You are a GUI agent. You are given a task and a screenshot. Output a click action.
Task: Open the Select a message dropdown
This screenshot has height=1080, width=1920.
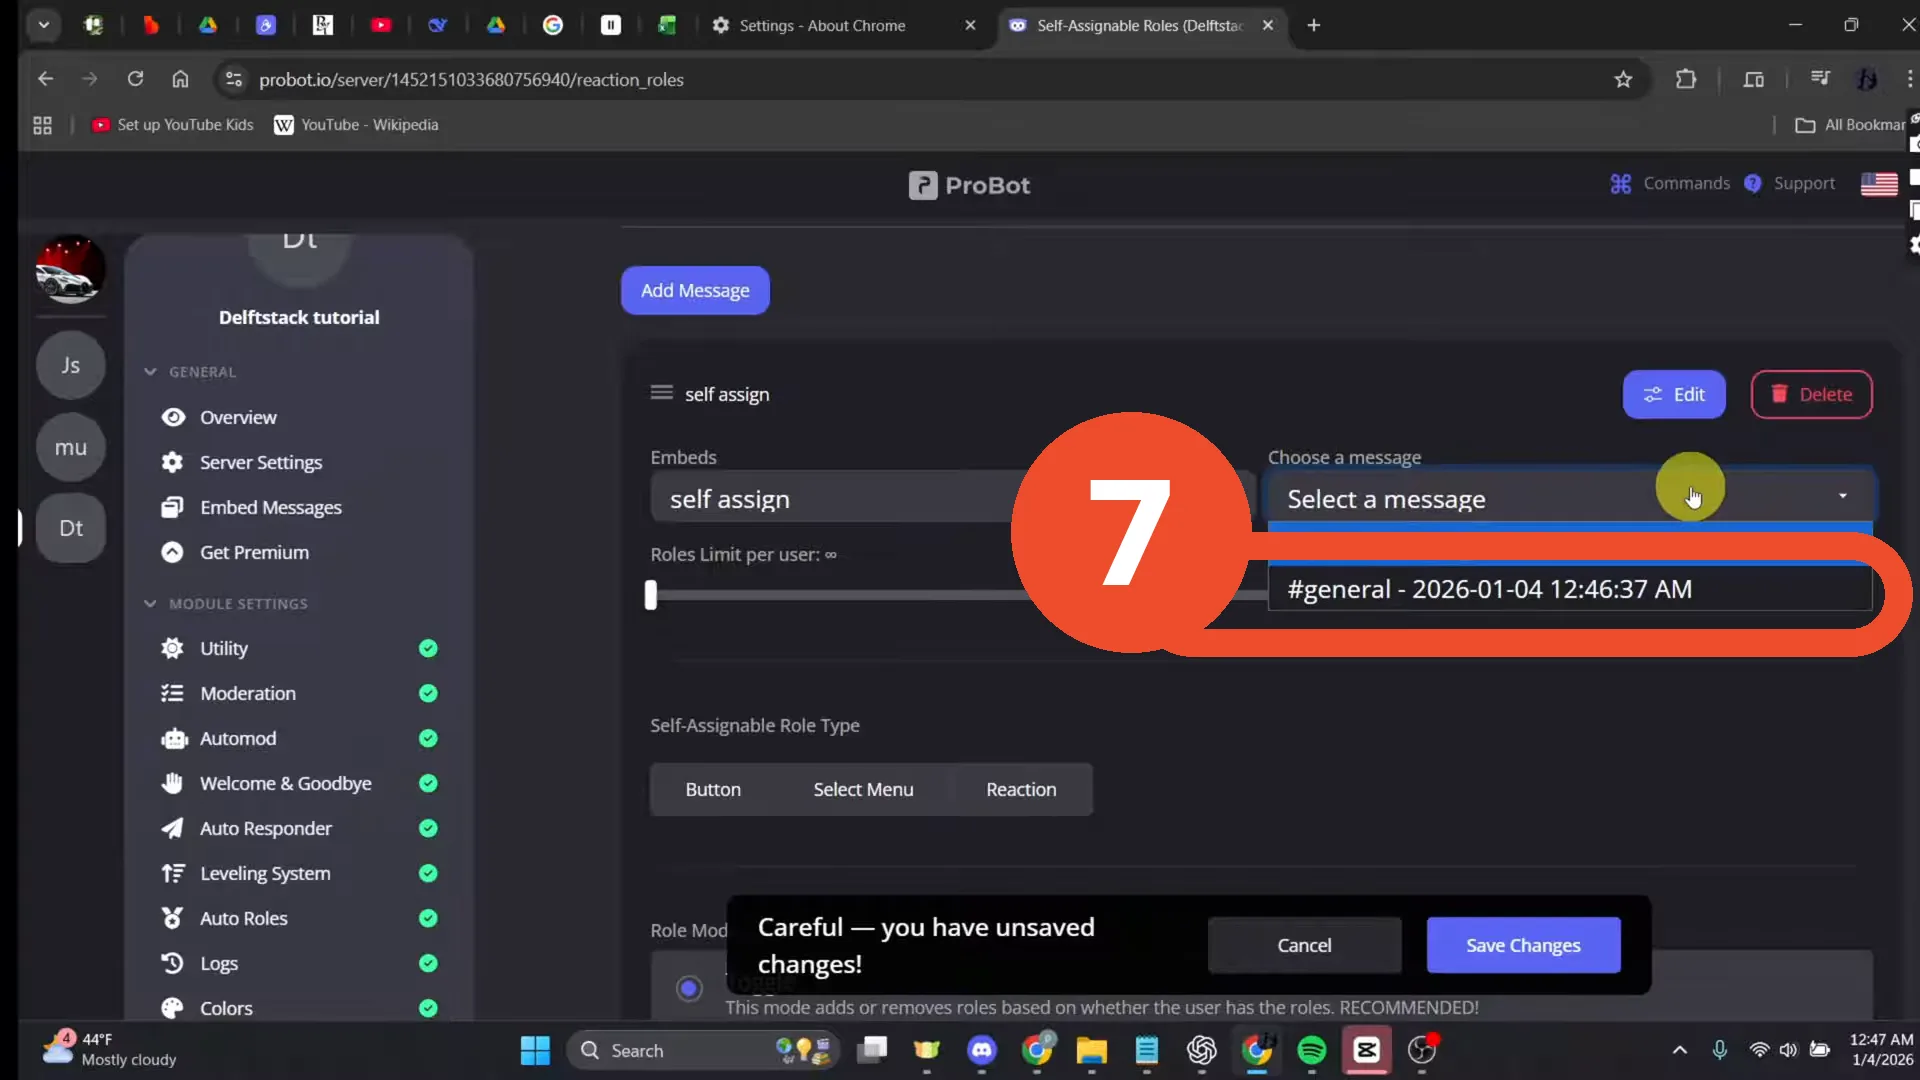click(1569, 498)
